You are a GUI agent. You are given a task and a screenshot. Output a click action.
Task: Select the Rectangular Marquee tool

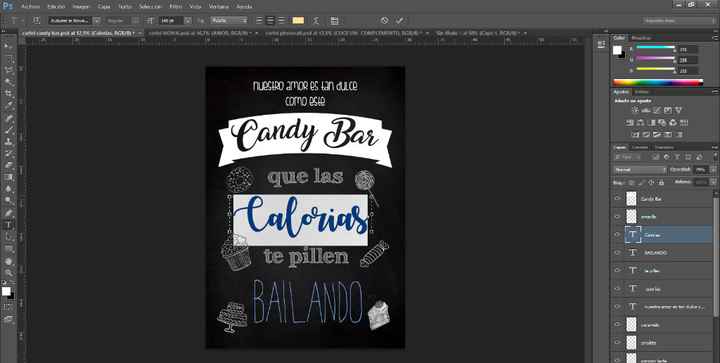(9, 58)
